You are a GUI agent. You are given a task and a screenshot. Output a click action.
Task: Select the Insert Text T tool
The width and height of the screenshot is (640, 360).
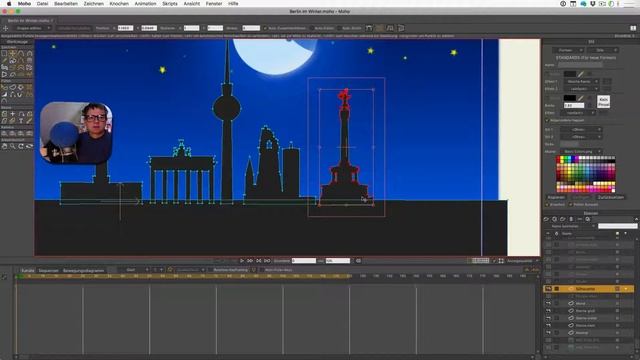(21, 121)
